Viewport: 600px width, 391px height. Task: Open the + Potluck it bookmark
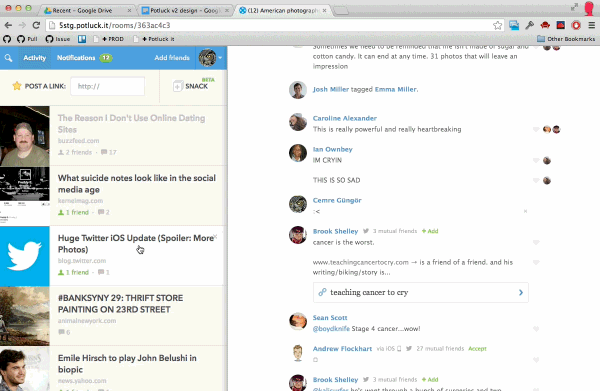tap(154, 39)
